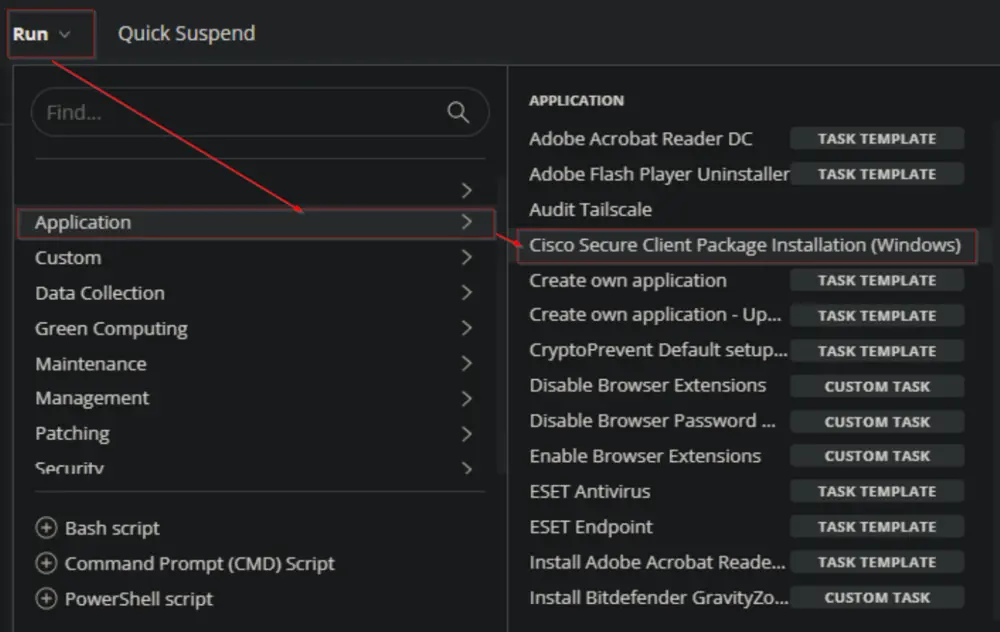1000x632 pixels.
Task: Open the Green Computing category
Action: click(111, 328)
